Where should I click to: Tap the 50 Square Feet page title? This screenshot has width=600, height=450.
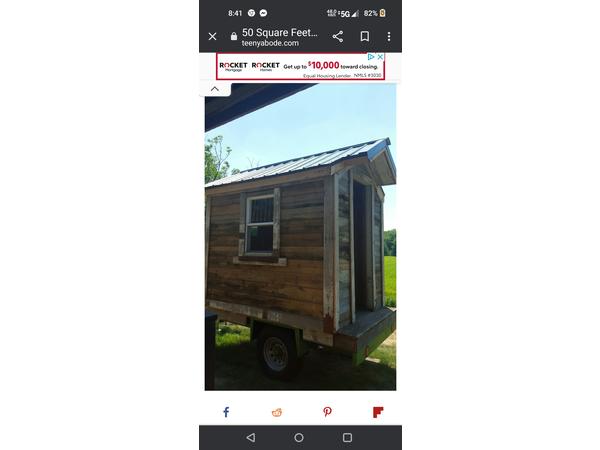click(x=280, y=33)
